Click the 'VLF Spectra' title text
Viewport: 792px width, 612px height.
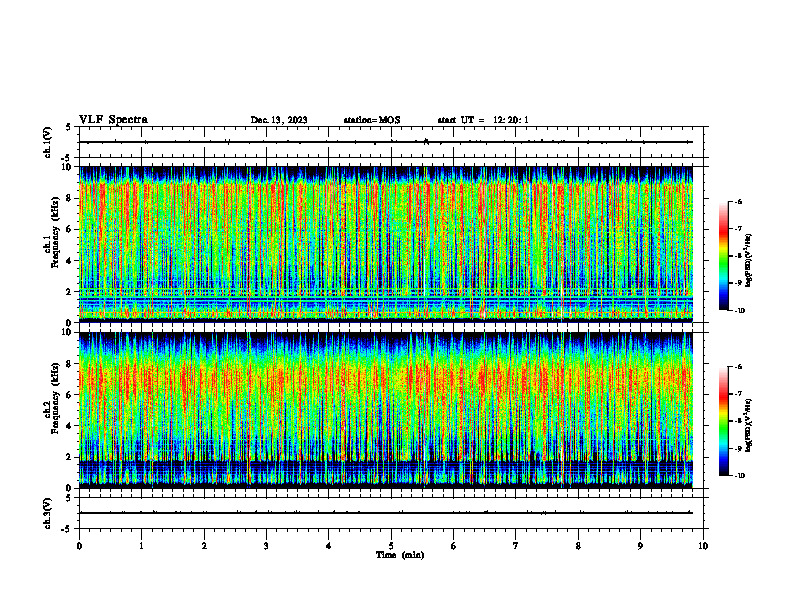[x=113, y=120]
